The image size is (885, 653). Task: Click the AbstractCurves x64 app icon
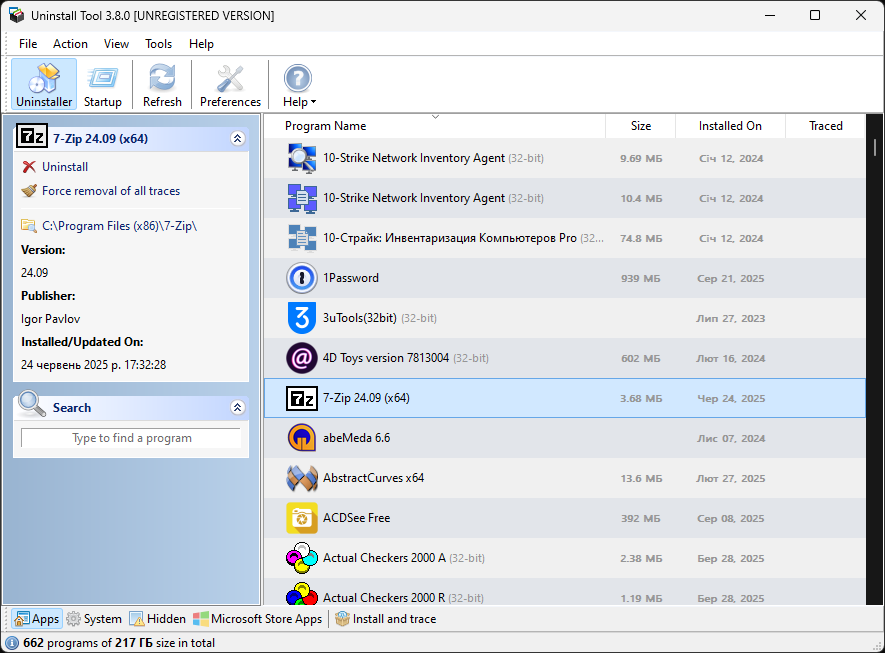(x=301, y=478)
